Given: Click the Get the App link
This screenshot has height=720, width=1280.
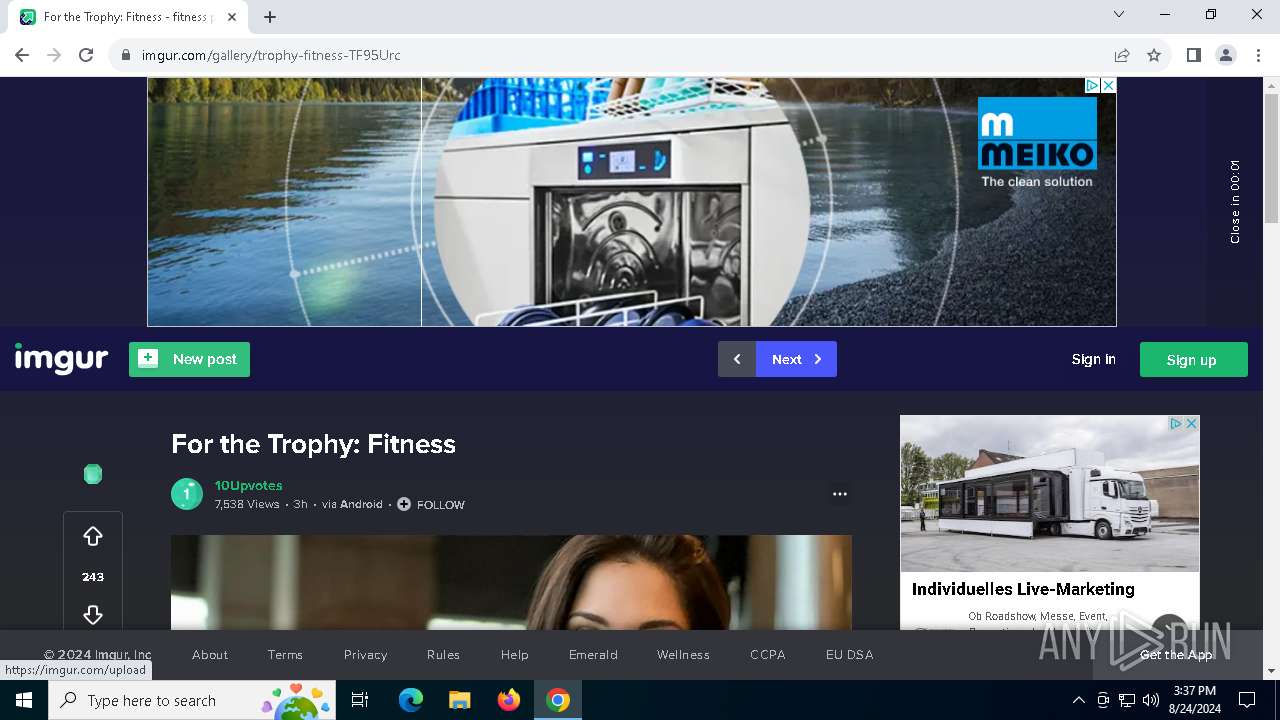Looking at the screenshot, I should [x=1176, y=655].
